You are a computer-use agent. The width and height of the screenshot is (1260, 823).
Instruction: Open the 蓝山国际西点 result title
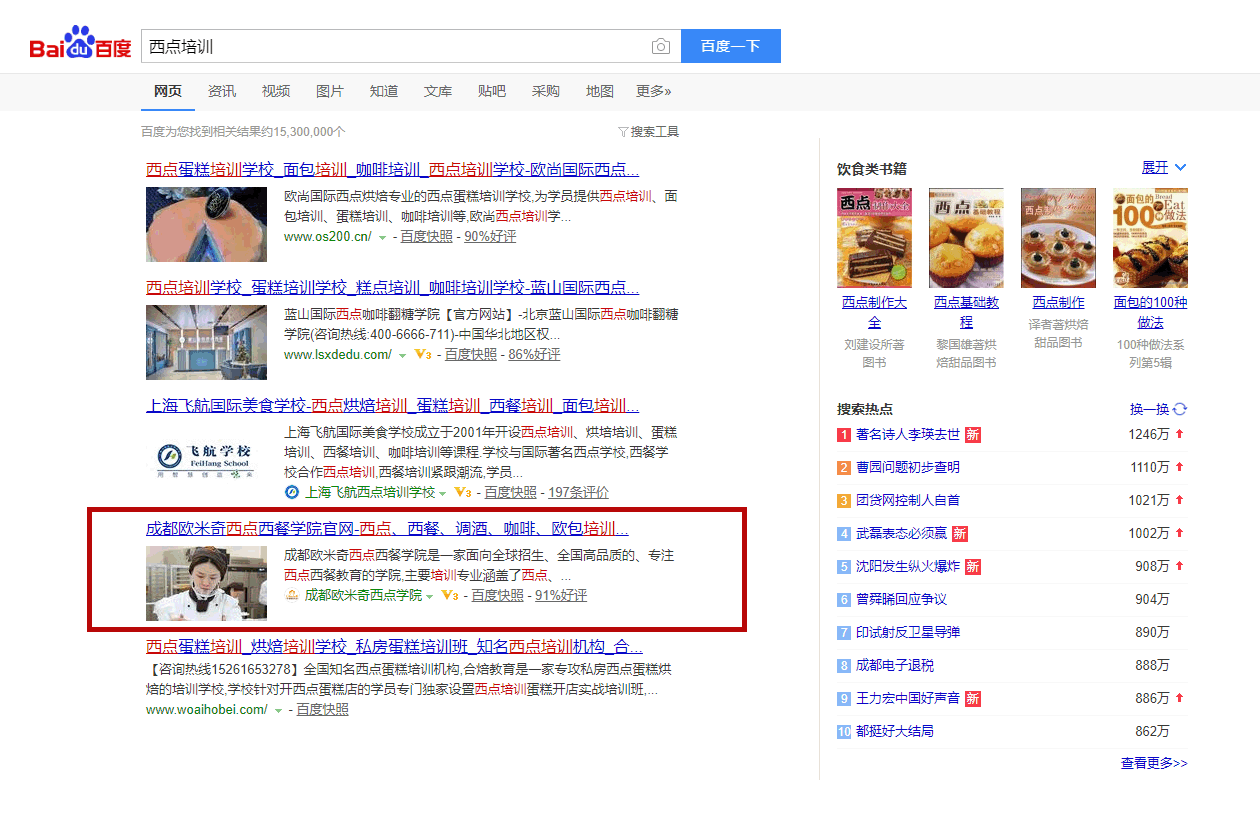(x=393, y=288)
